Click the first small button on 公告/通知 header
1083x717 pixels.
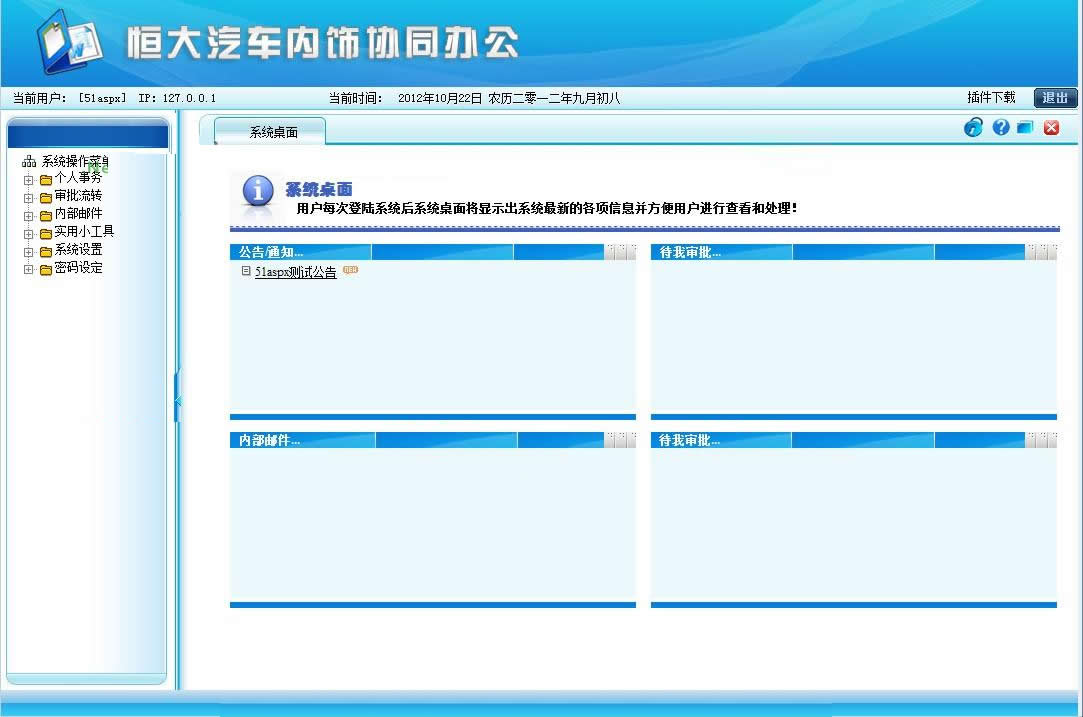pos(611,252)
